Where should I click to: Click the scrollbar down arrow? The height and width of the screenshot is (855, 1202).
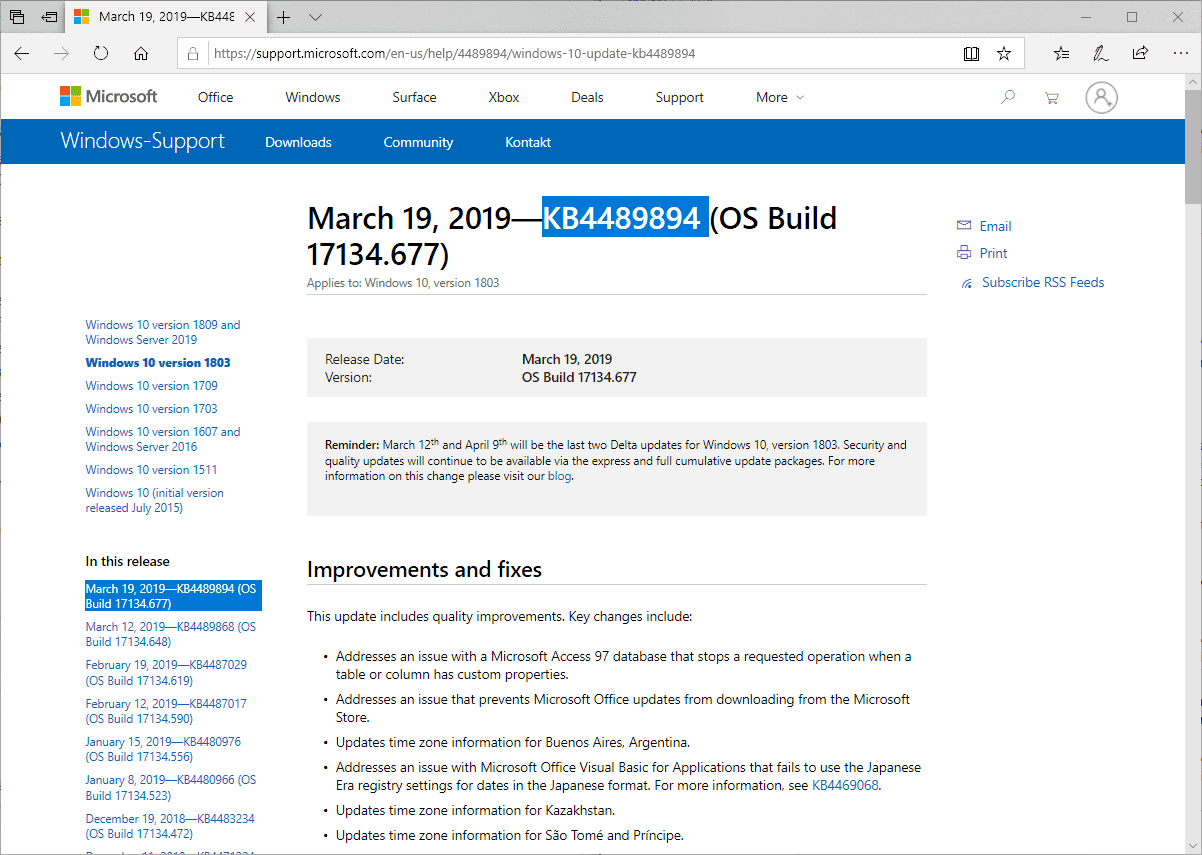tap(1192, 846)
